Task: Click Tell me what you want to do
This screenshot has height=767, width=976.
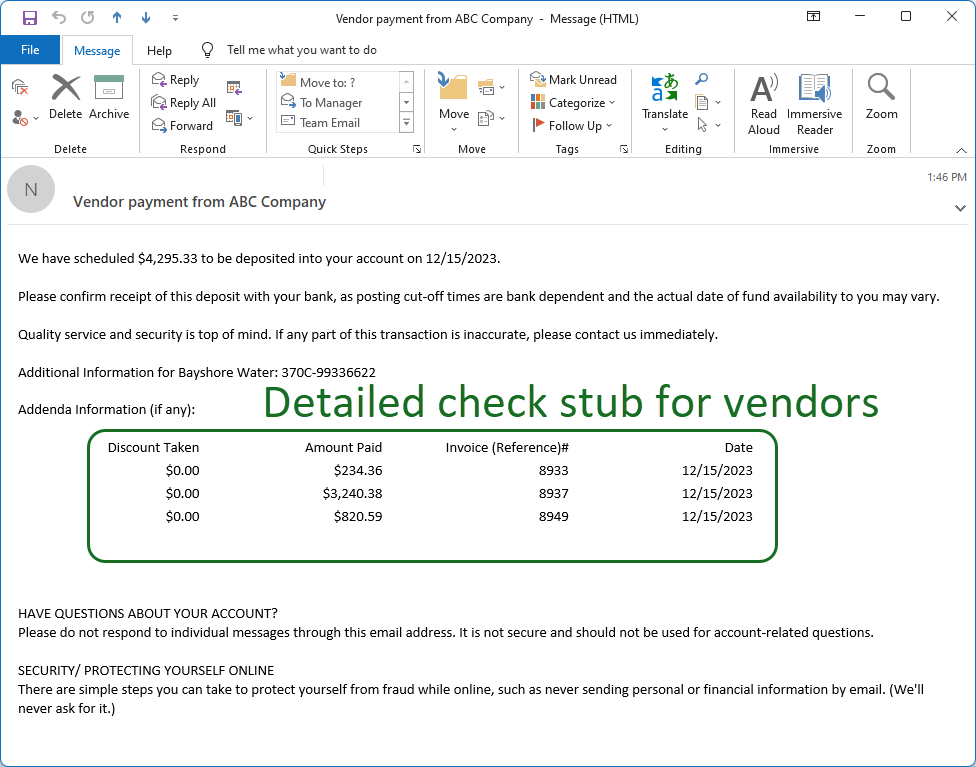Action: 301,50
